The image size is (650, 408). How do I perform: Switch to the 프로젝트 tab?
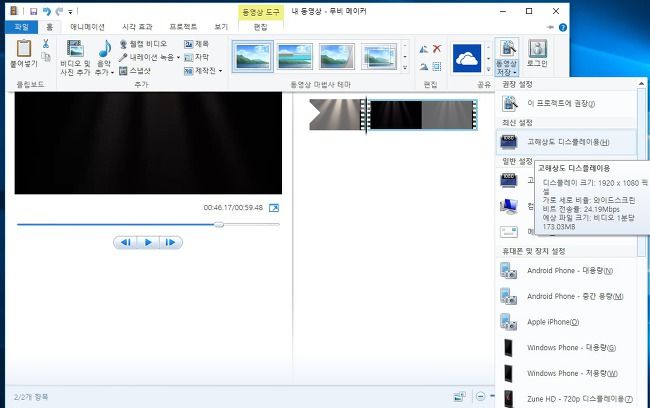[183, 27]
